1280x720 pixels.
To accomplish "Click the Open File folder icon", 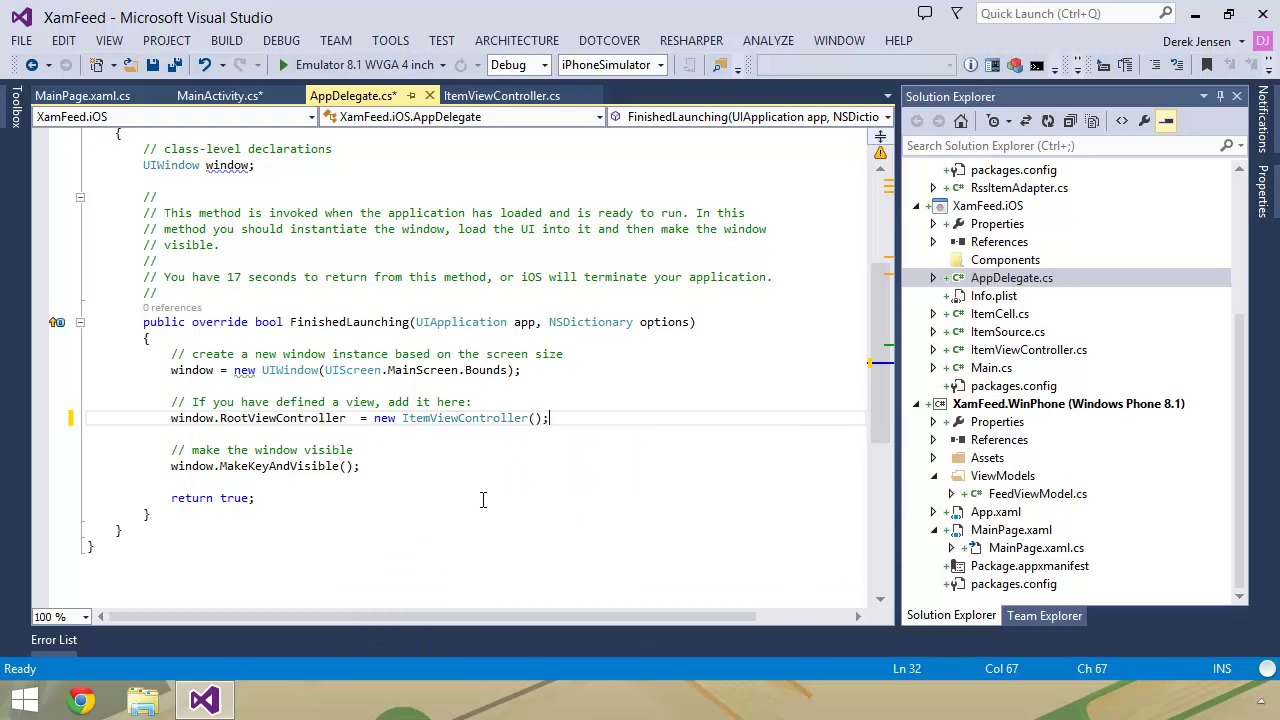I will (x=130, y=65).
